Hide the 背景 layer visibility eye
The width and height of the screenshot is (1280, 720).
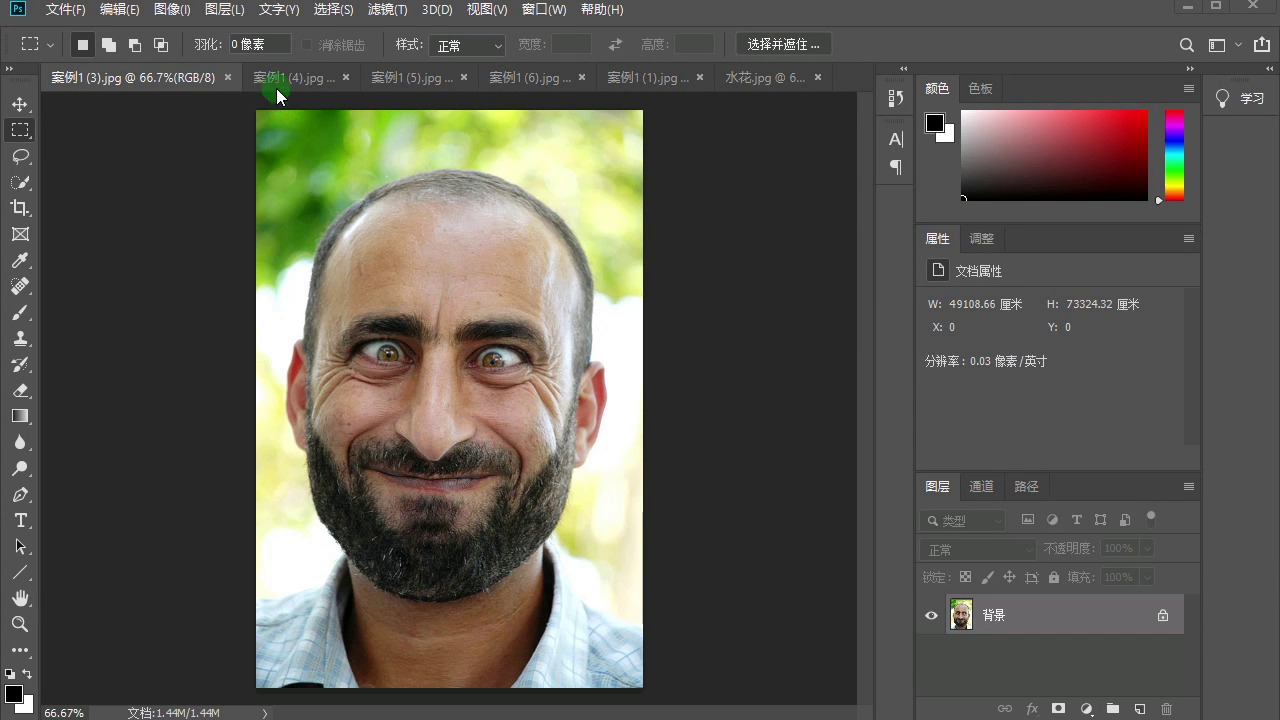point(931,616)
